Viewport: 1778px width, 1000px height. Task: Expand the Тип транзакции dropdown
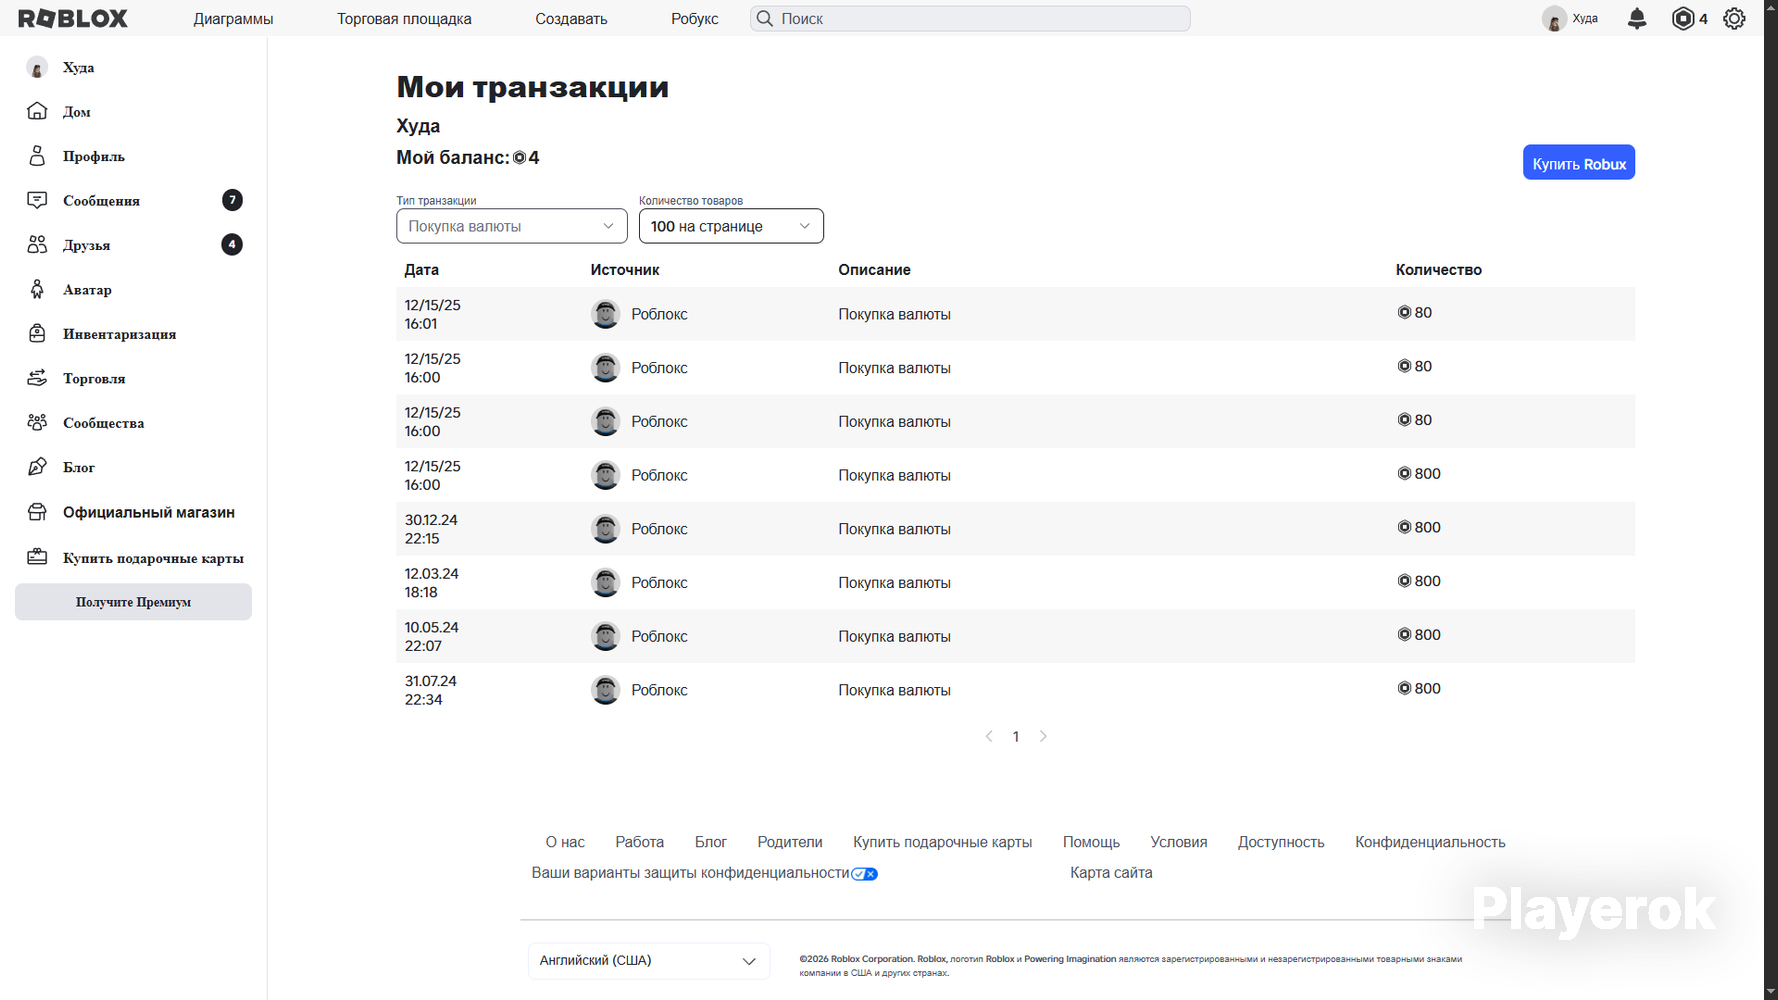[512, 226]
